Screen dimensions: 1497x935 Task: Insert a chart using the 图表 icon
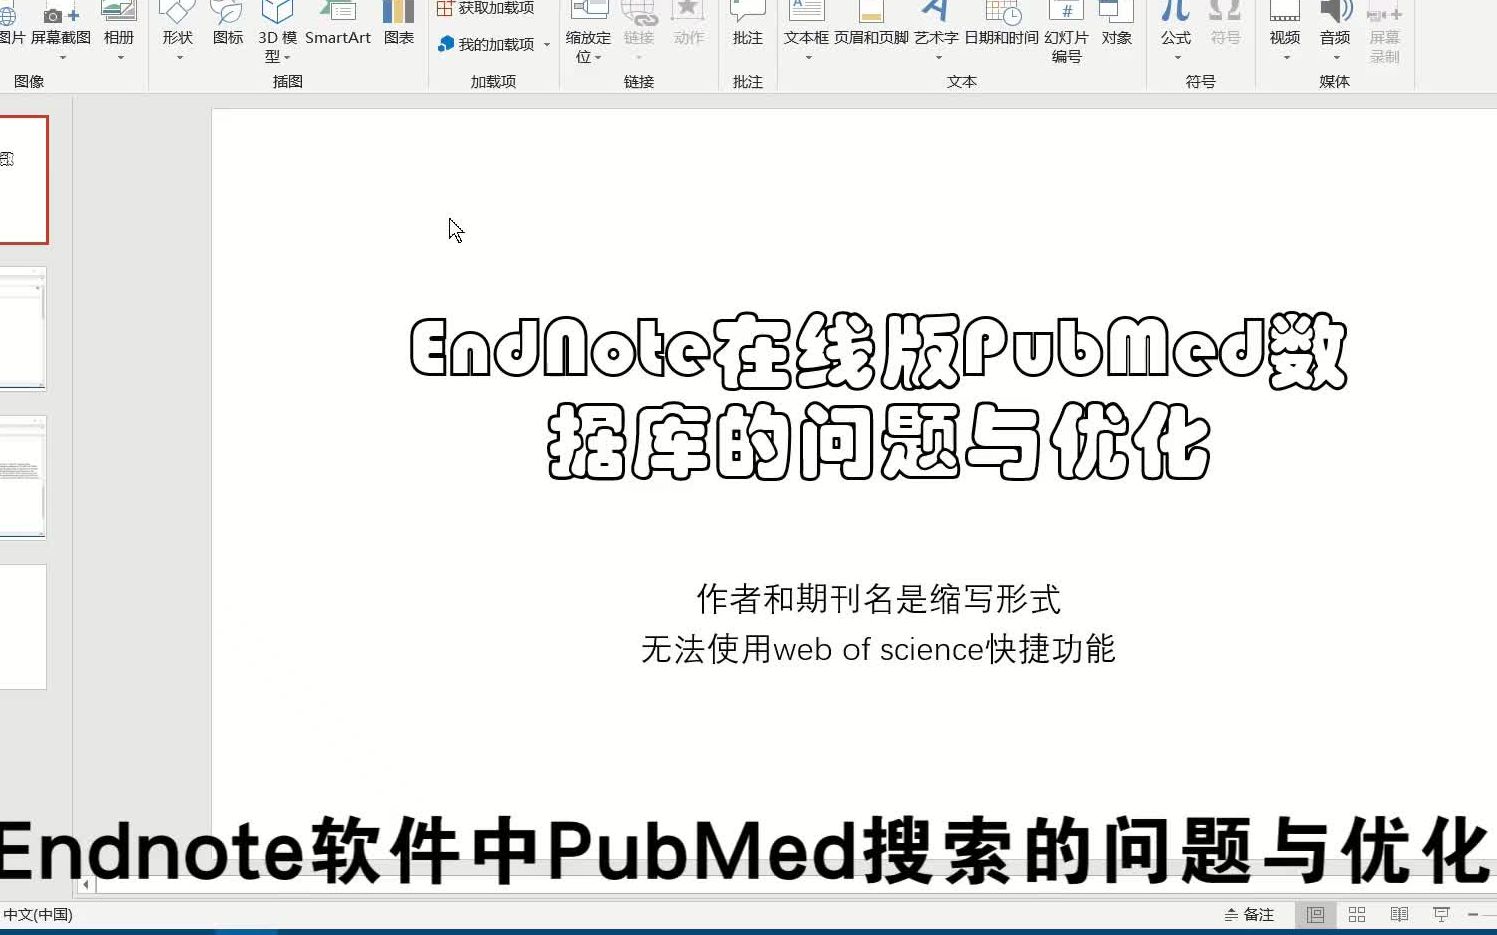point(398,25)
